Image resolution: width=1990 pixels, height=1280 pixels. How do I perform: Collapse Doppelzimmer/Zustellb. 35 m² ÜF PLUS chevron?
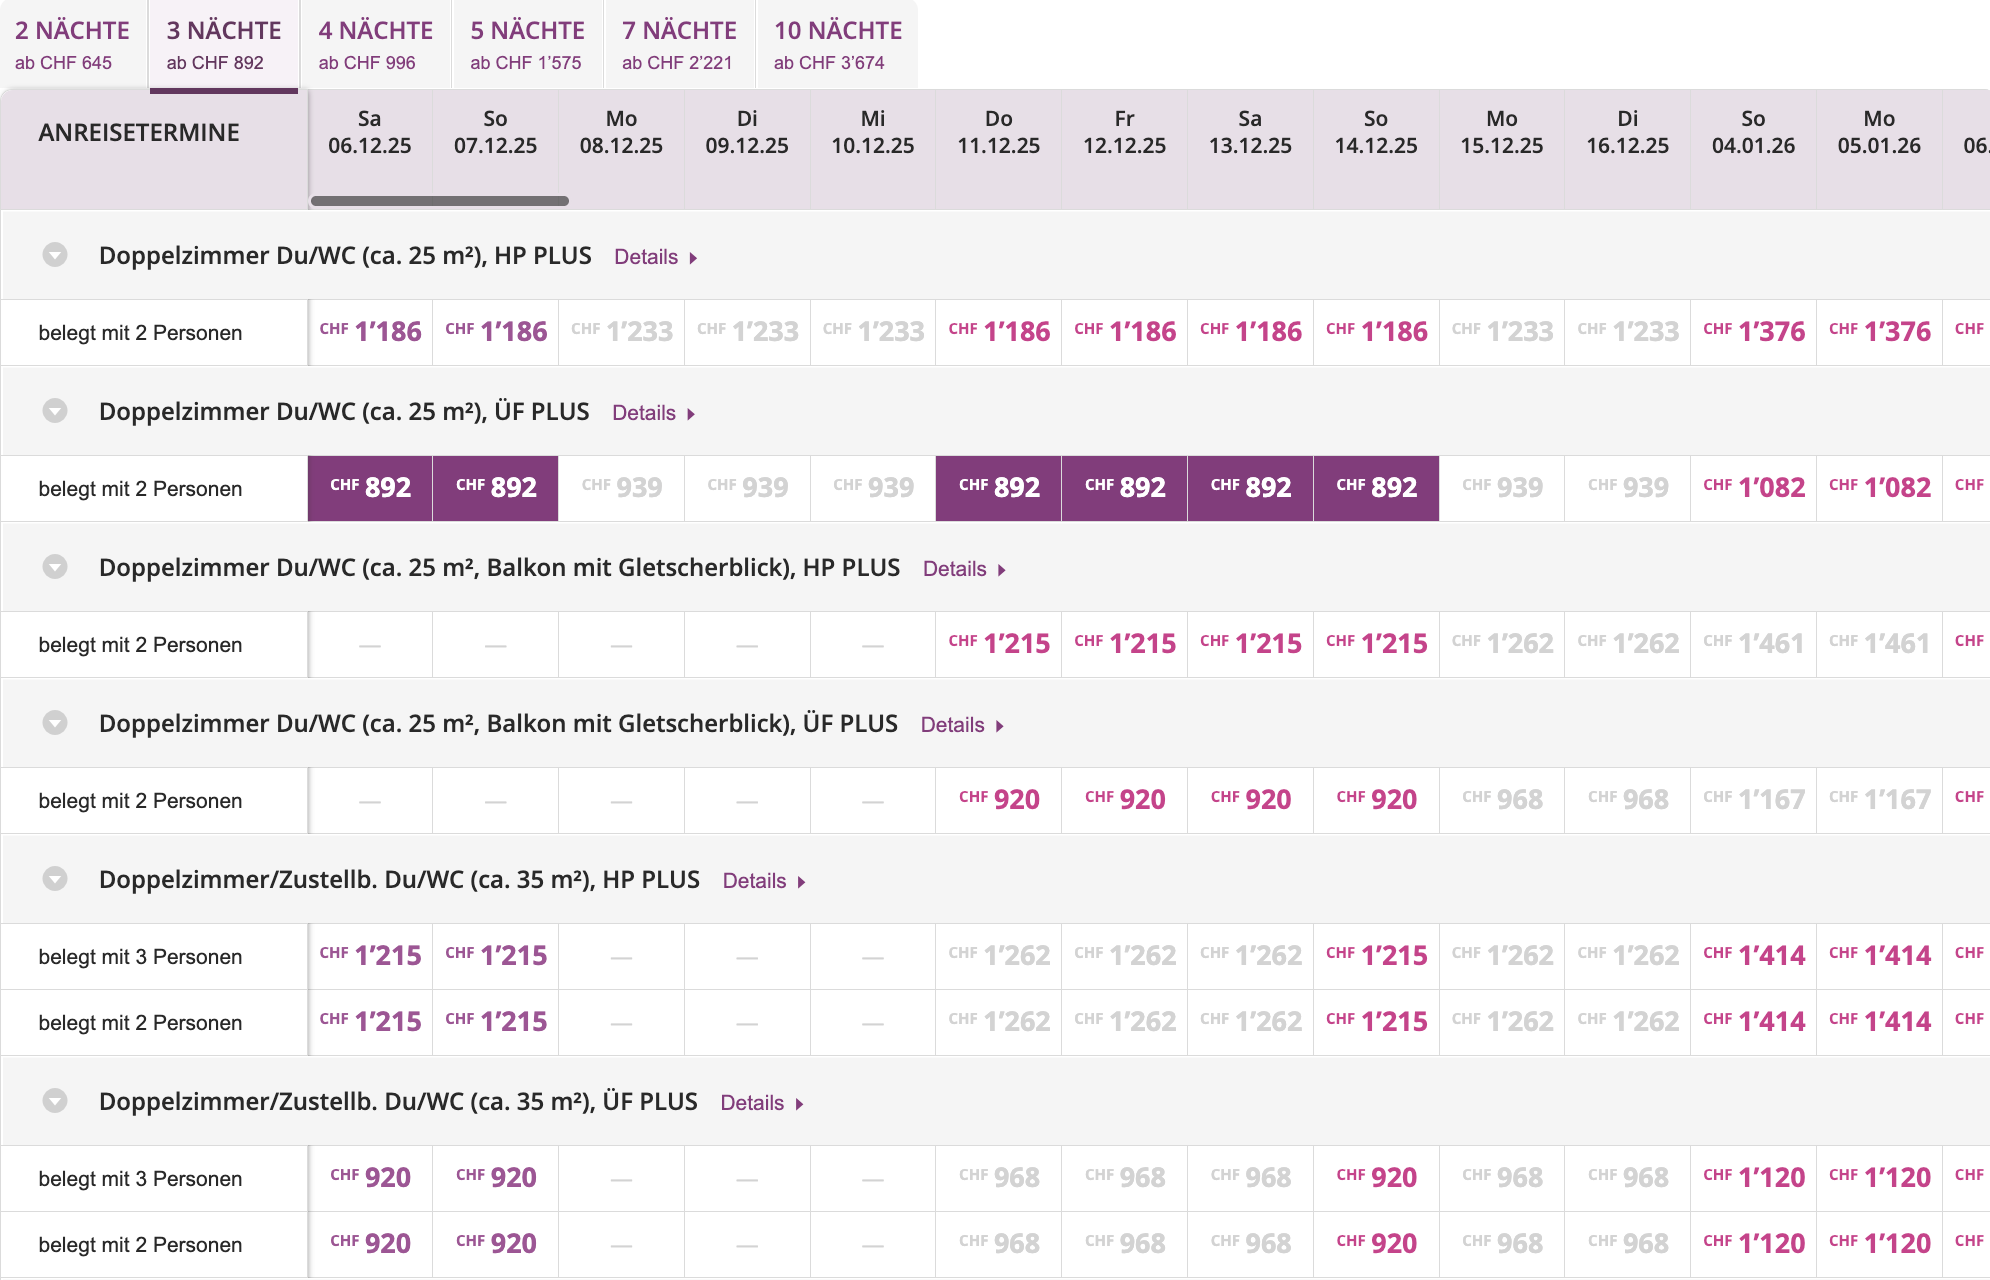click(55, 1101)
